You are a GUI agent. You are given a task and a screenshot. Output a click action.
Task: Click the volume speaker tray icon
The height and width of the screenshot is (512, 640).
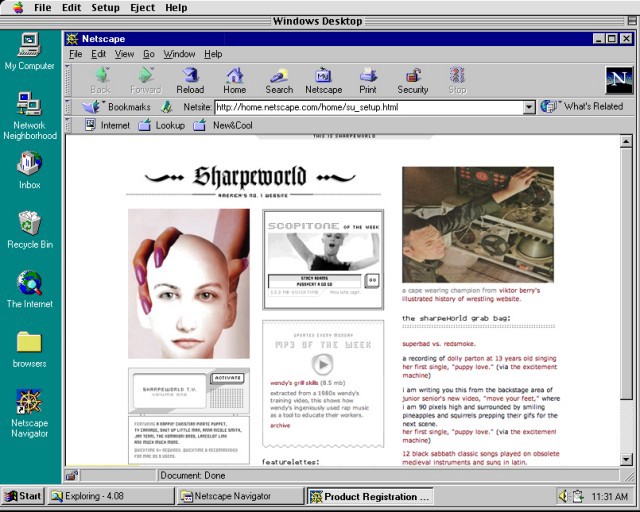tap(564, 496)
